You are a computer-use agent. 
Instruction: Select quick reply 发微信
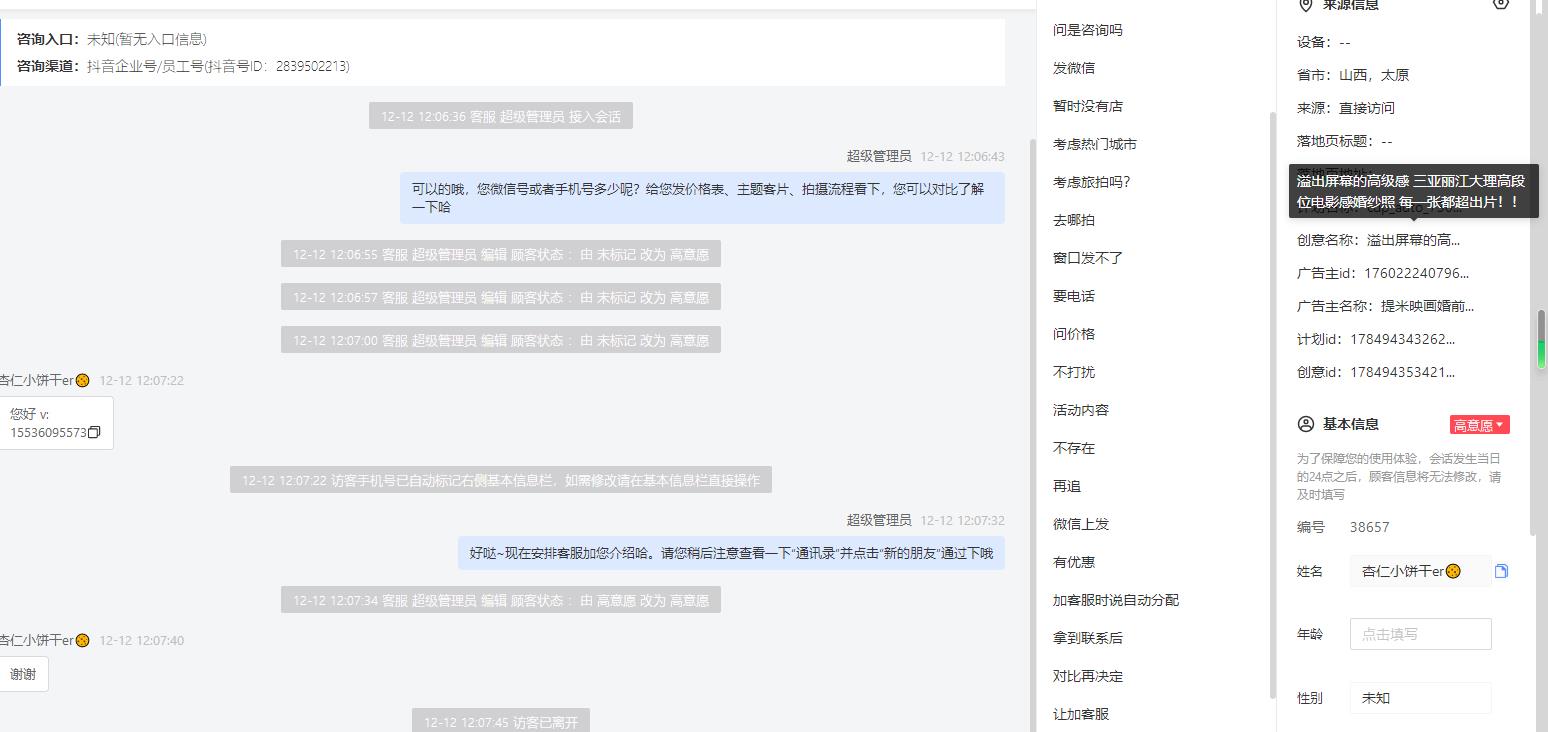1073,68
